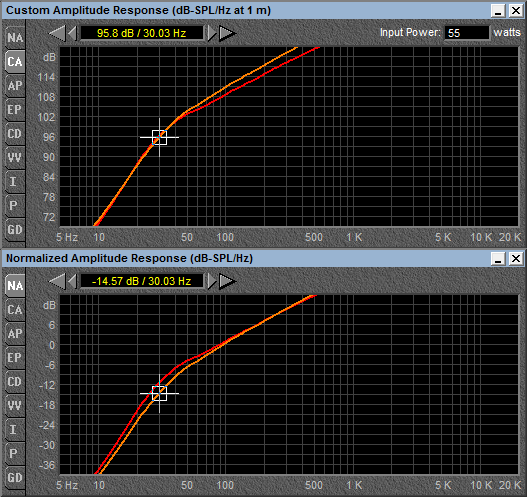The image size is (527, 498).
Task: Click the large right arrow next to the 95.8 dB readout
Action: tap(228, 33)
